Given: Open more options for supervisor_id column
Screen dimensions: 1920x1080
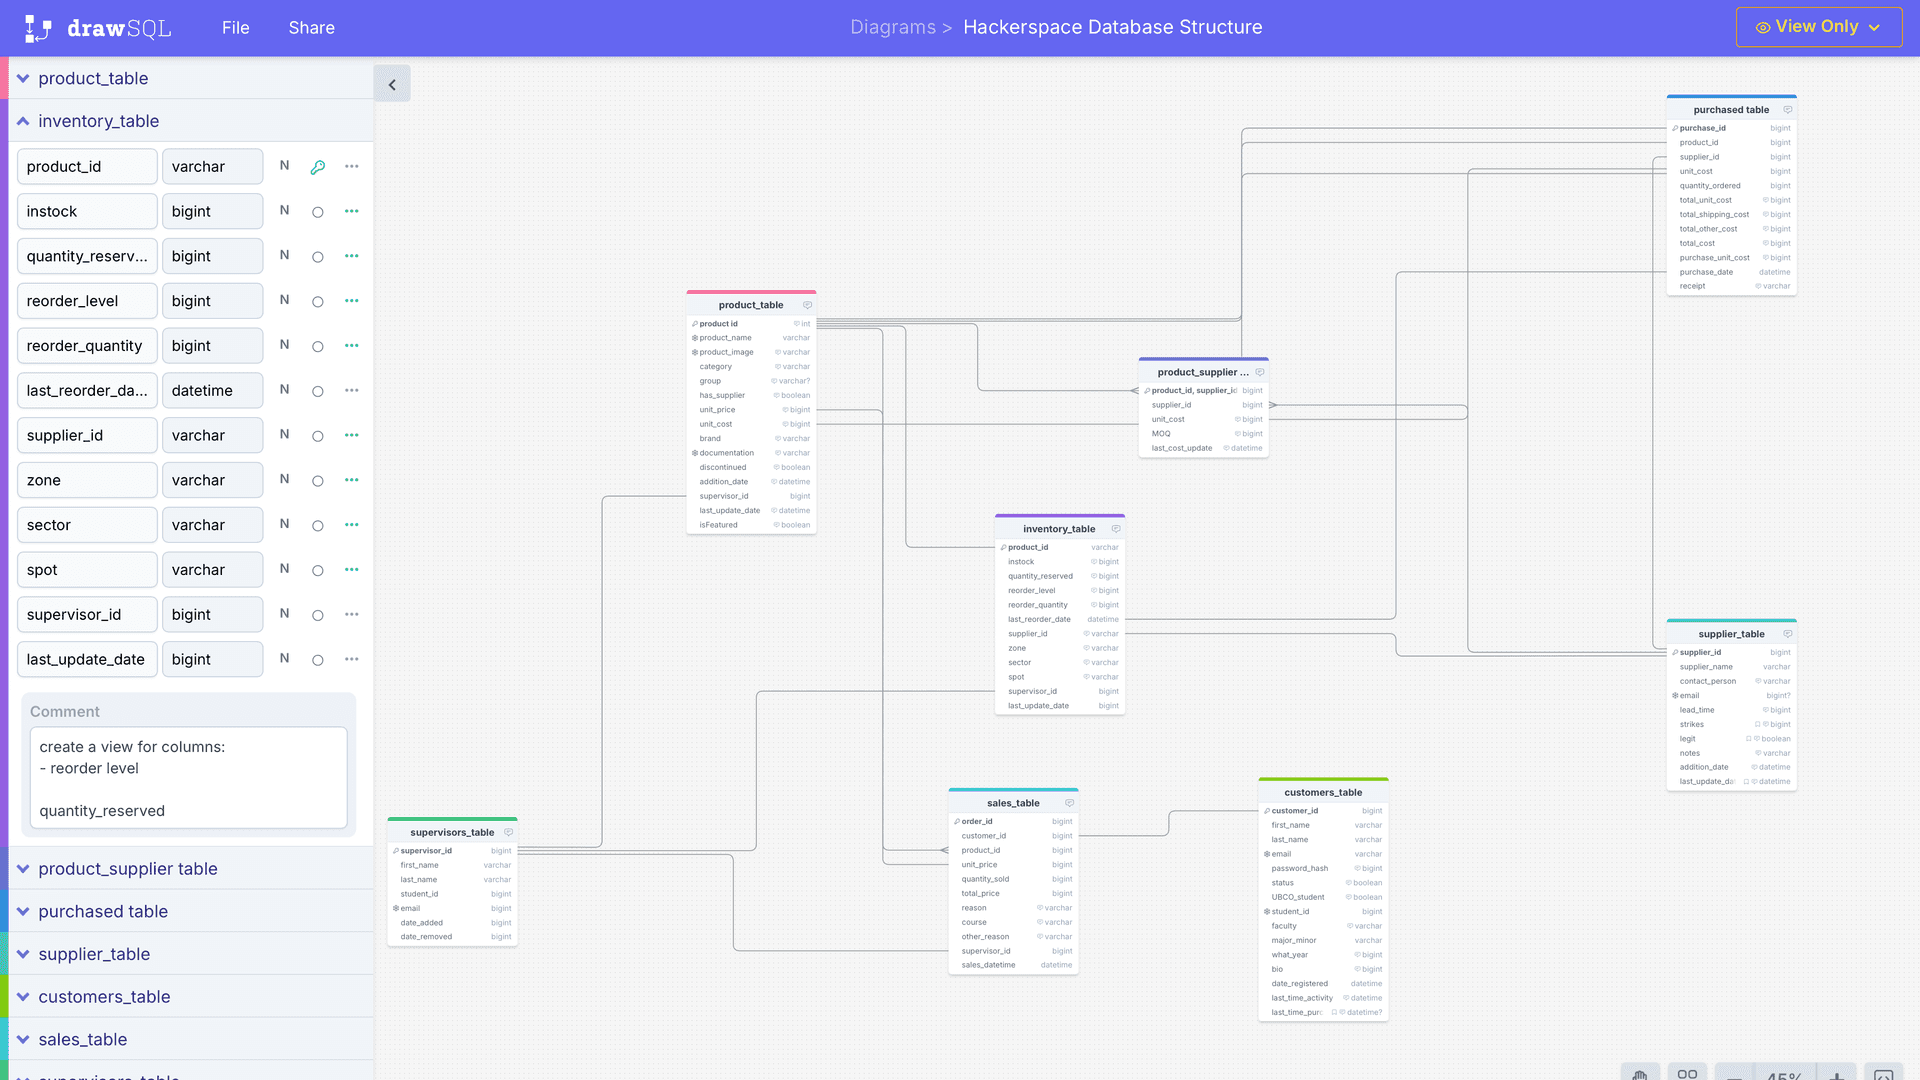Looking at the screenshot, I should (x=352, y=615).
